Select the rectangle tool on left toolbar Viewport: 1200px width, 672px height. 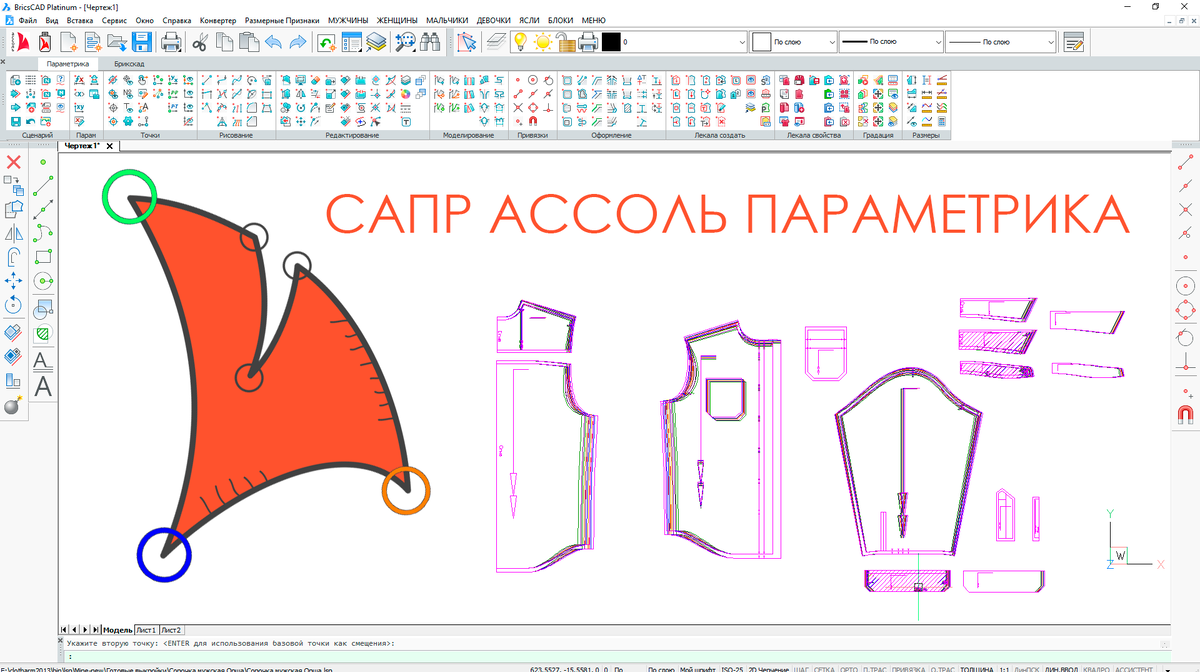[43, 257]
